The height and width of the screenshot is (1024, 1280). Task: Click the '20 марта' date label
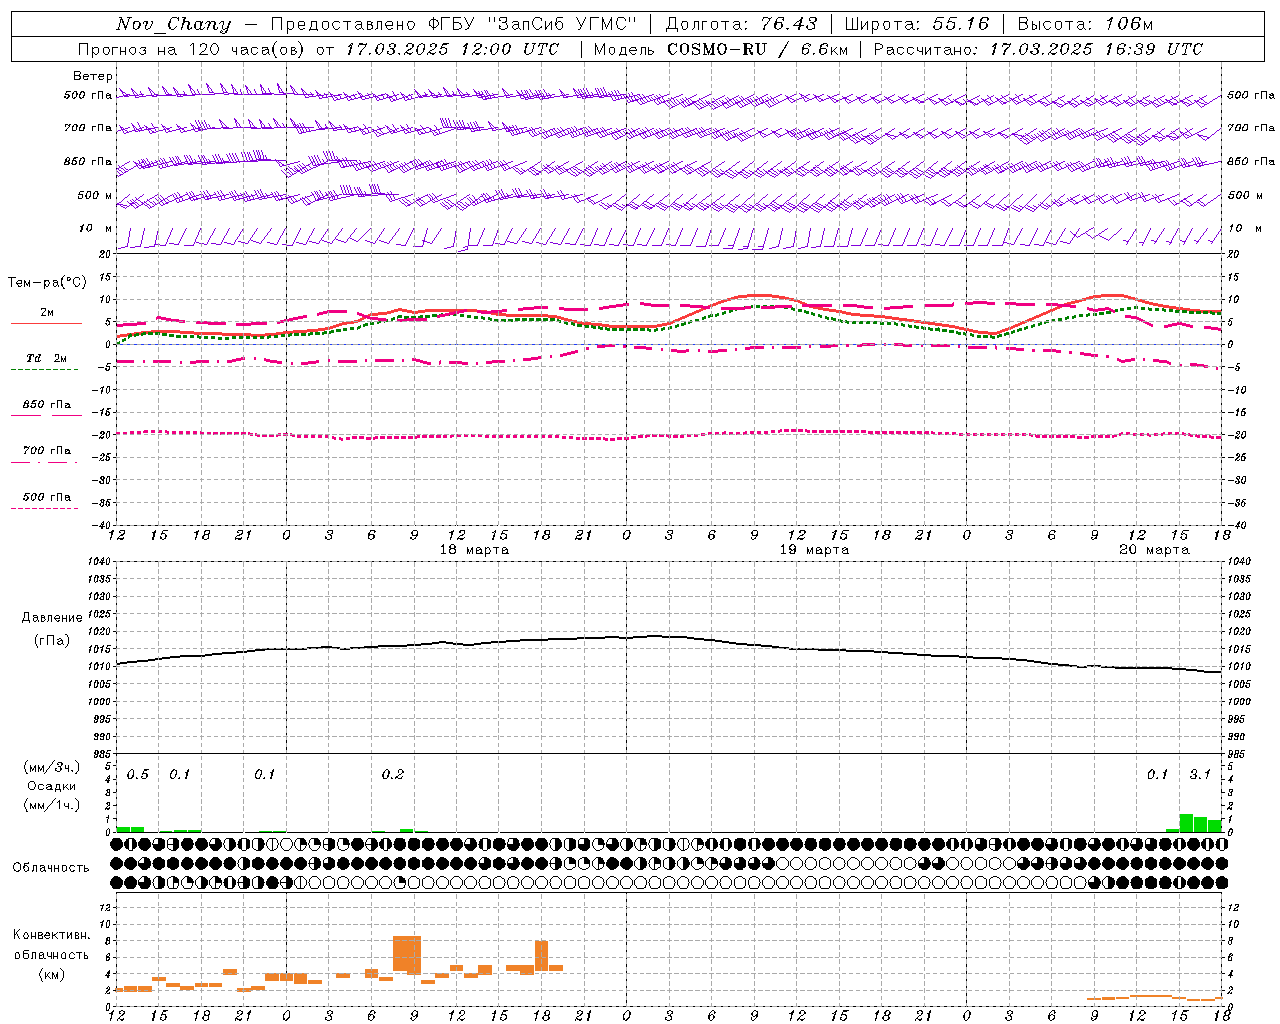pos(1154,550)
